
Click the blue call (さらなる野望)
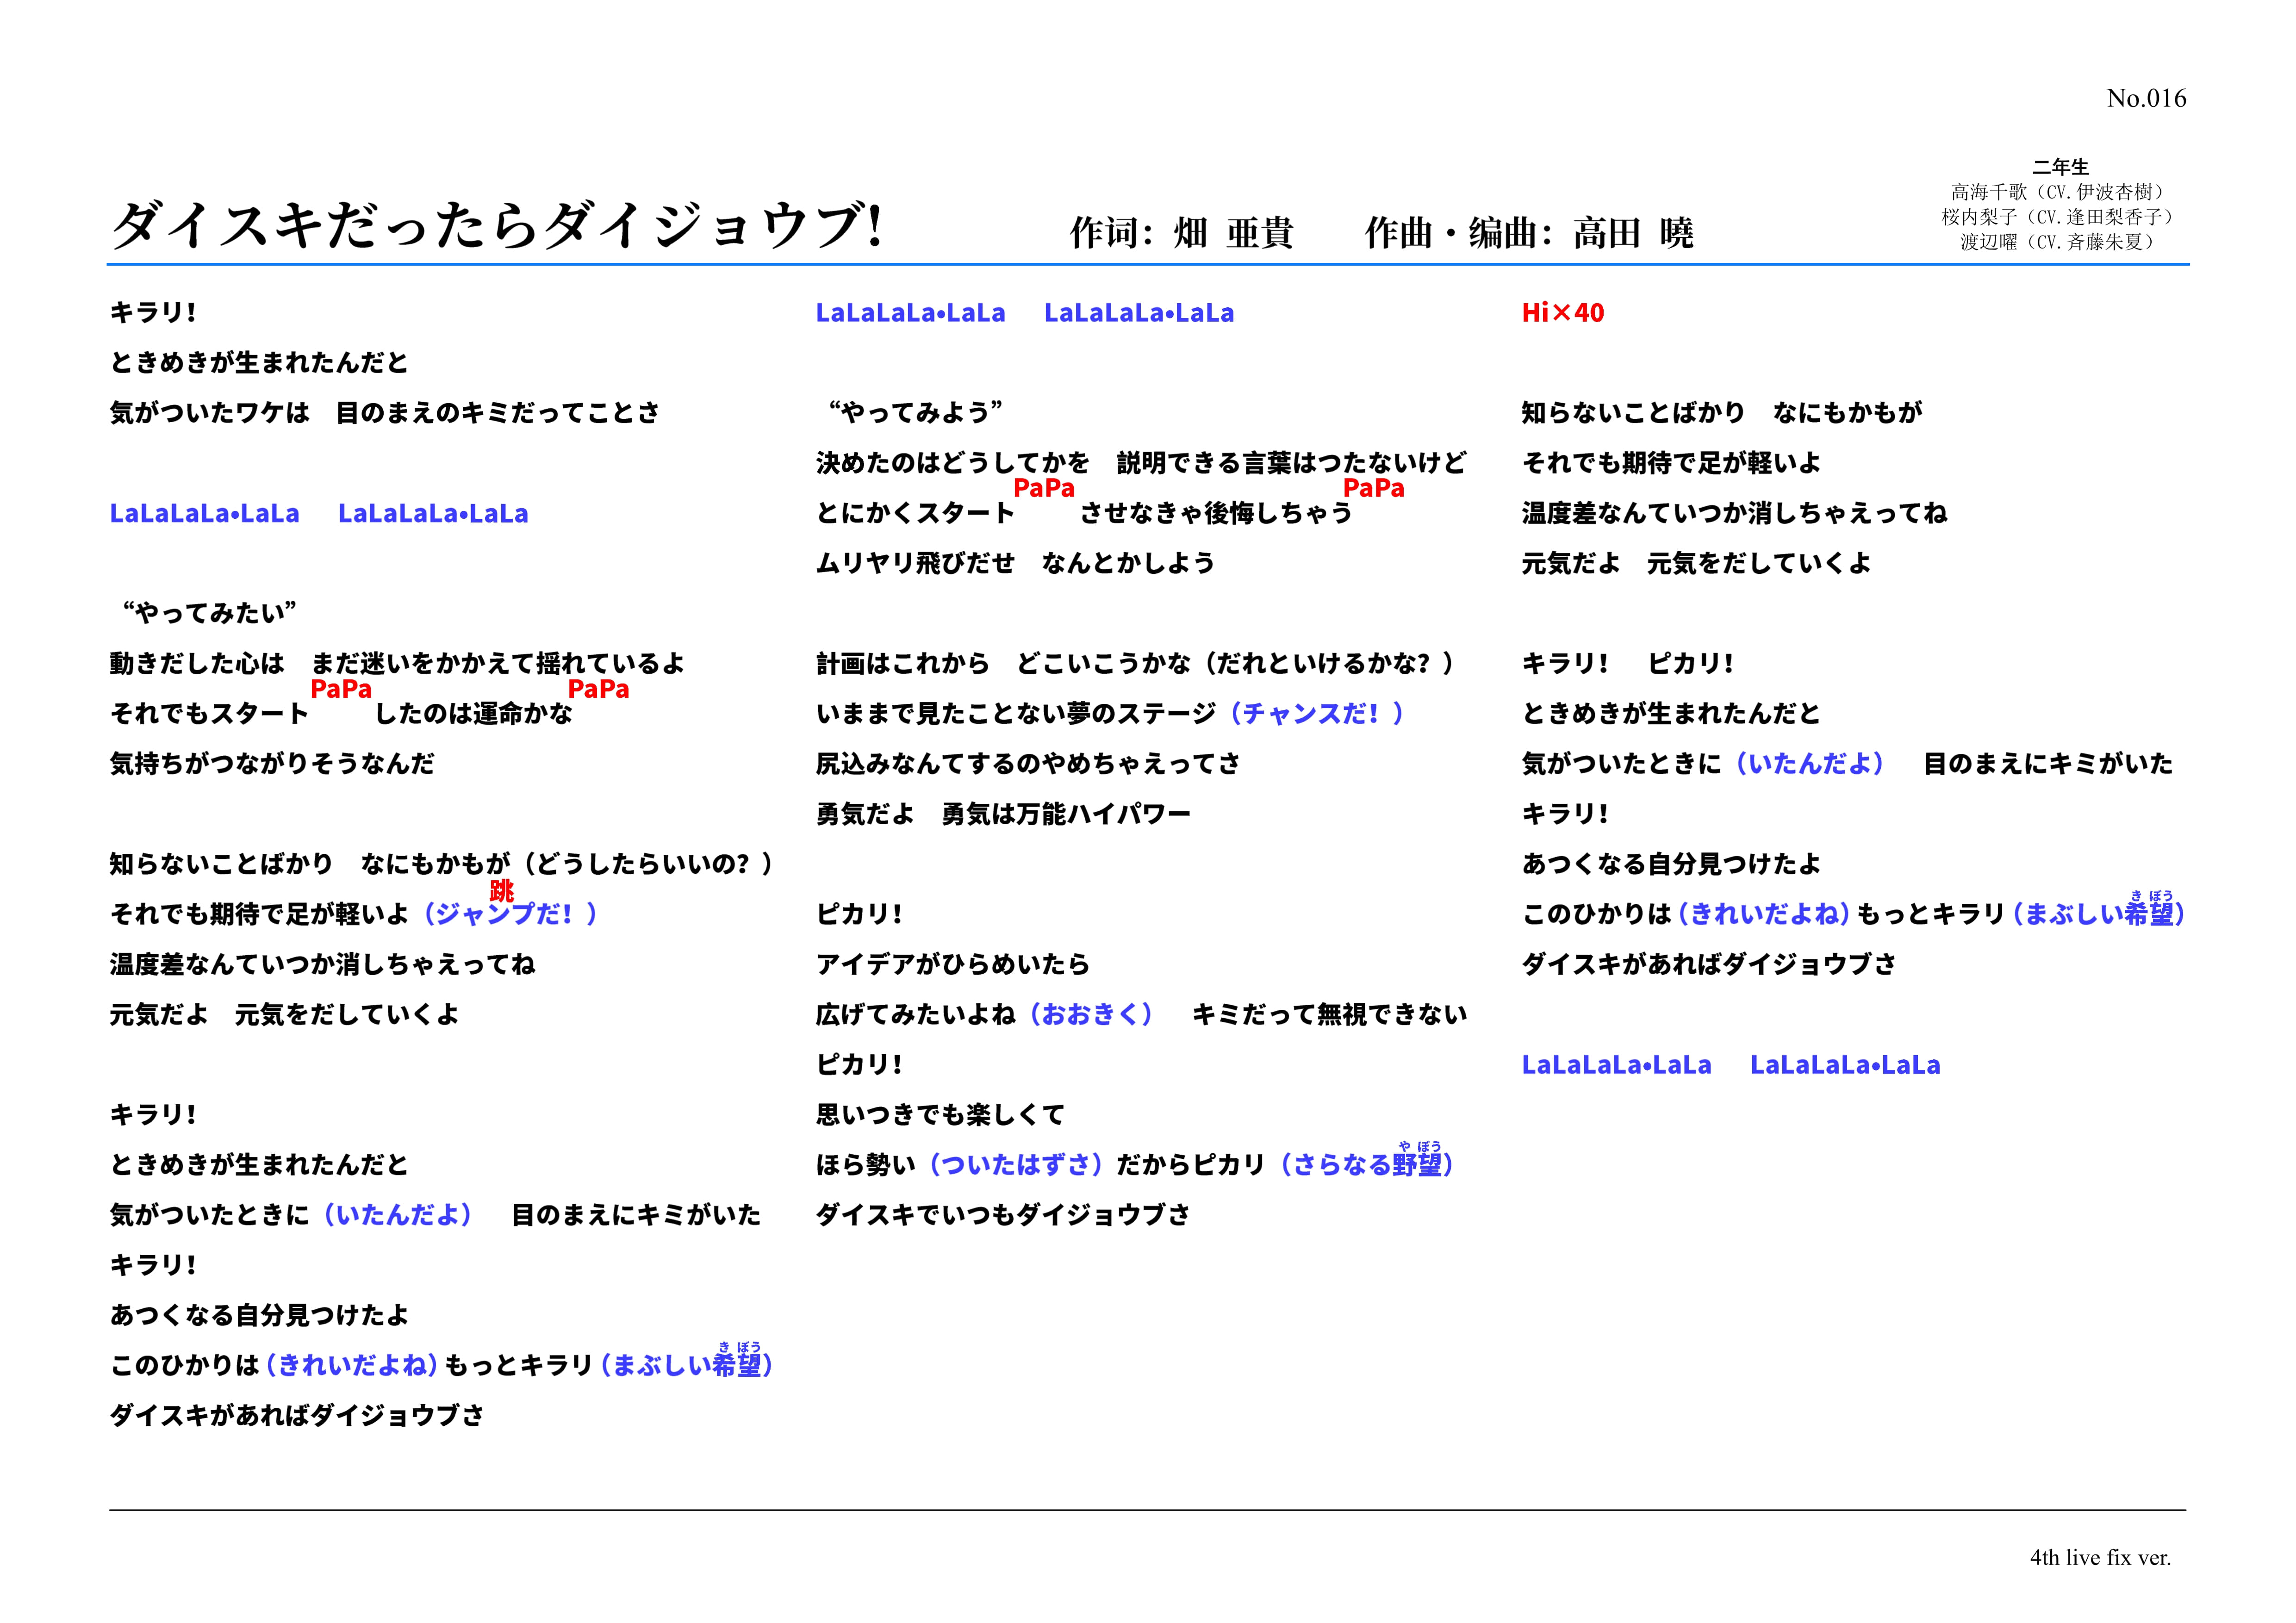tap(1366, 1165)
